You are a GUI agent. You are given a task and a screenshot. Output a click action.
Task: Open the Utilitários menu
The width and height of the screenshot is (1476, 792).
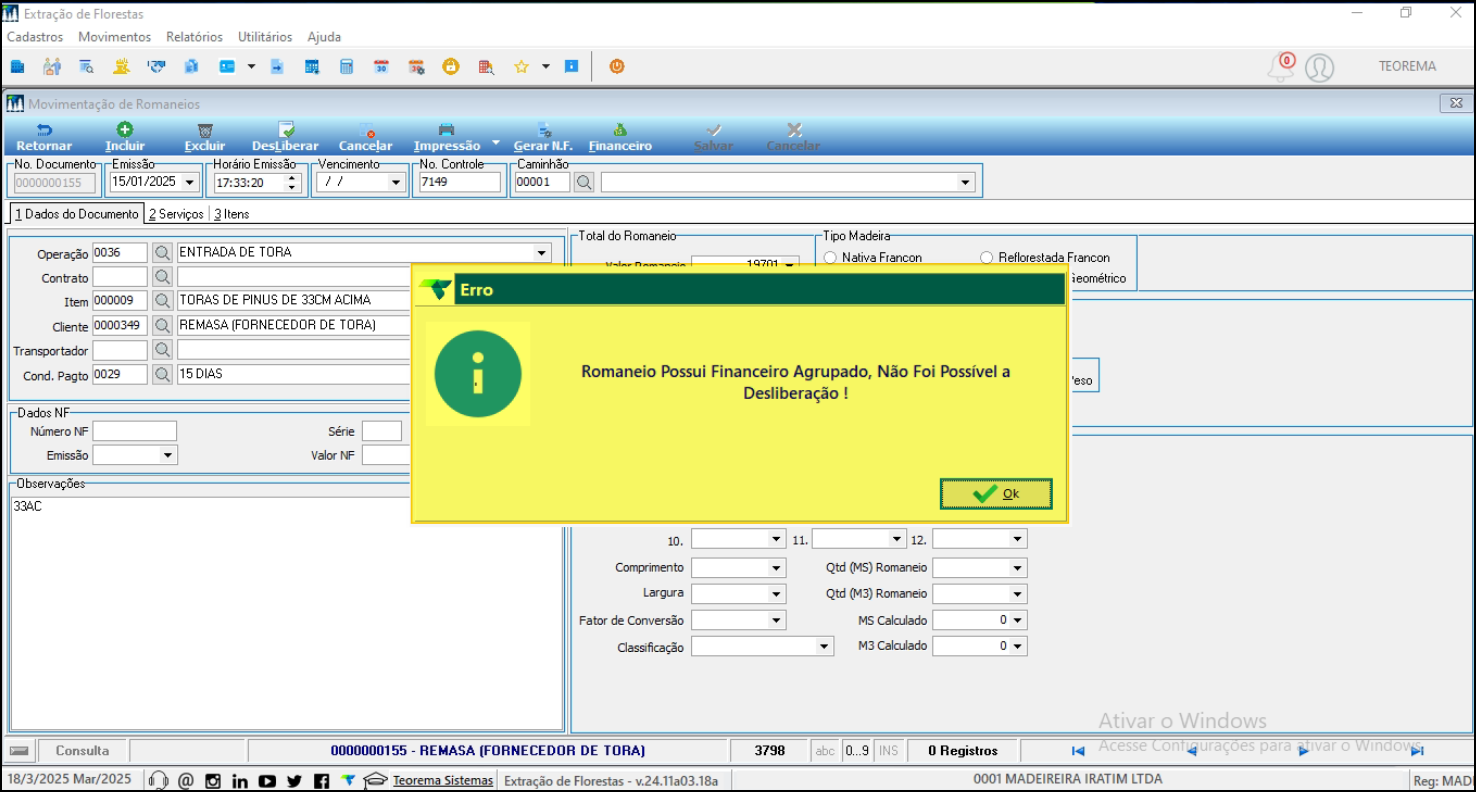pos(265,37)
